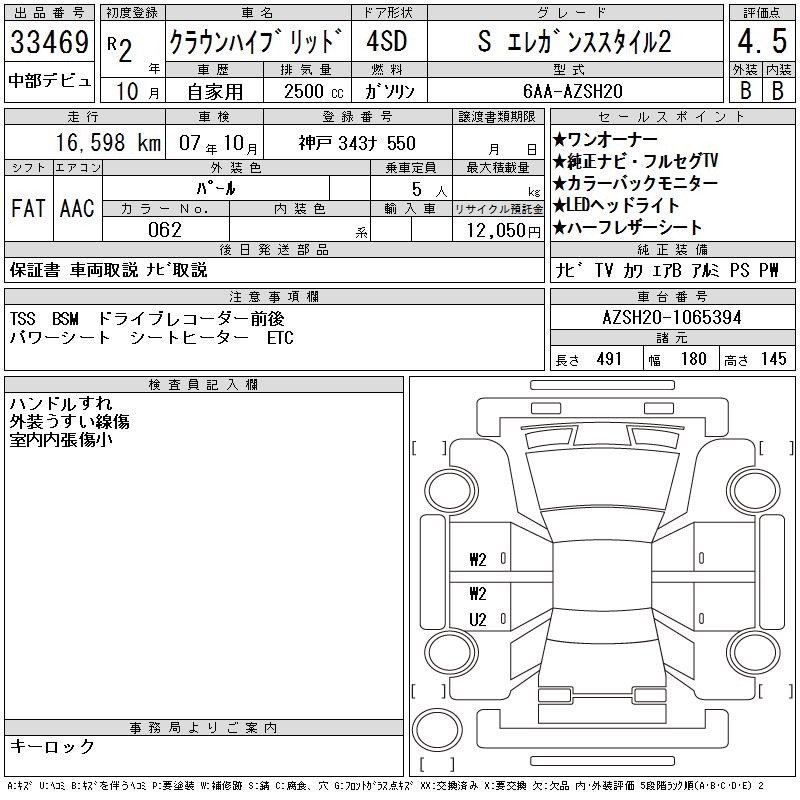Select the 5人 seating capacity value
Viewport: 800px width, 800px height.
click(429, 189)
